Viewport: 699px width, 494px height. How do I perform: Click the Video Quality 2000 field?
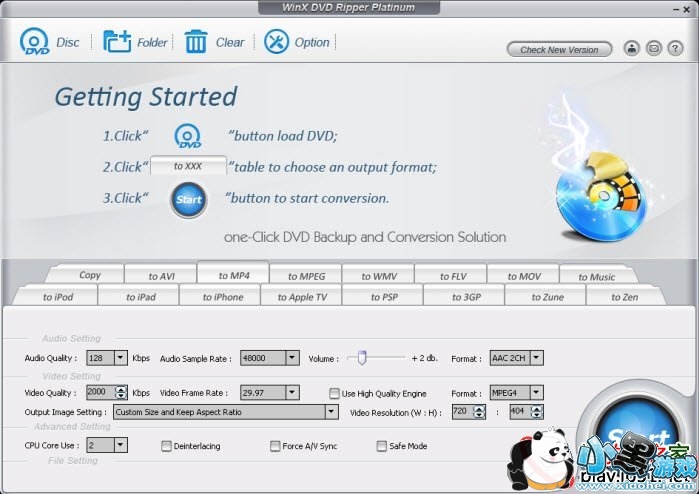click(100, 392)
